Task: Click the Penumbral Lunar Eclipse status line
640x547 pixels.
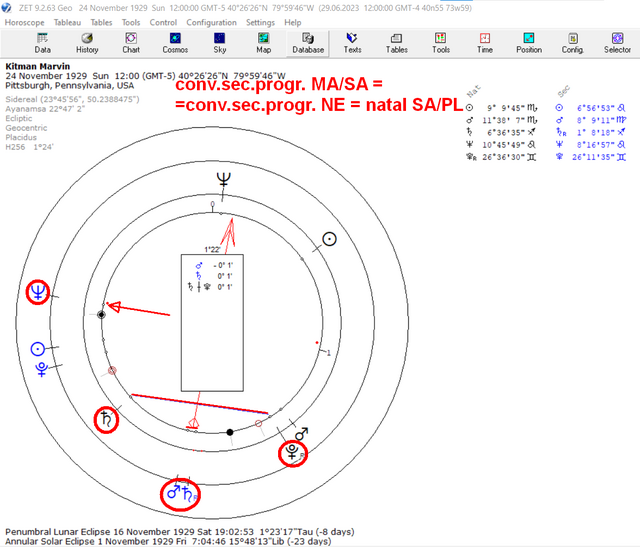Action: [x=180, y=532]
